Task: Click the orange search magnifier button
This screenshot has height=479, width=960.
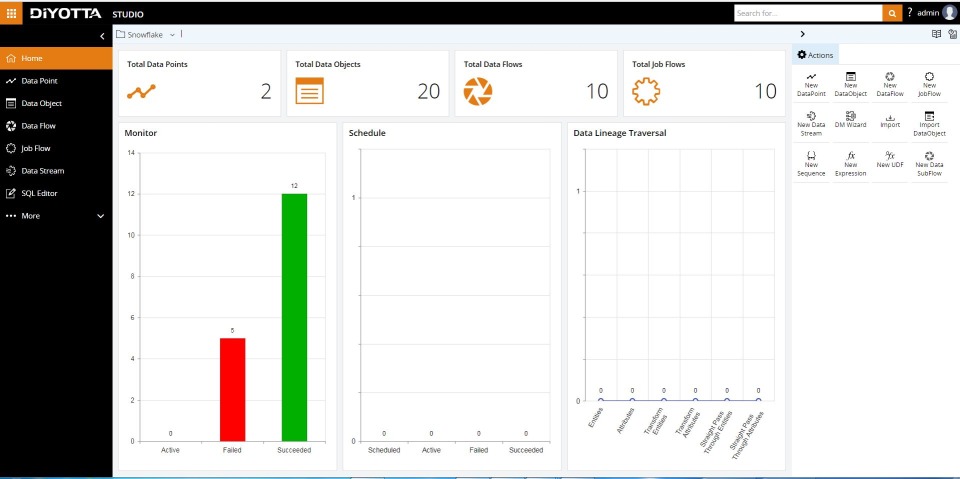Action: tap(892, 13)
